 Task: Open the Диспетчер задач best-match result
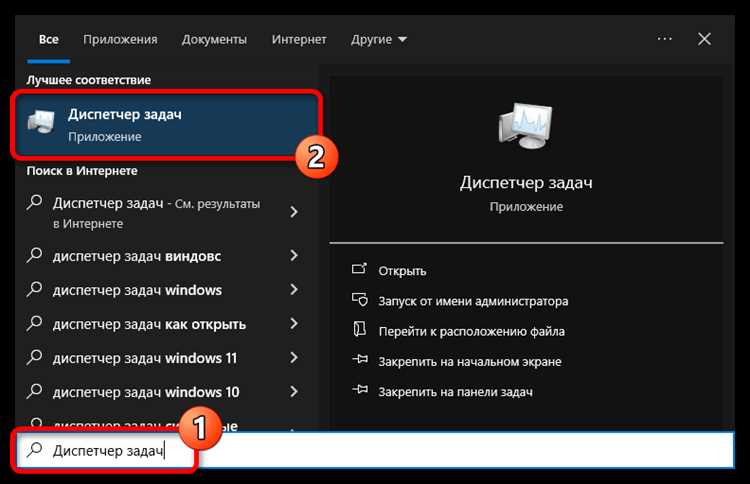click(x=165, y=125)
